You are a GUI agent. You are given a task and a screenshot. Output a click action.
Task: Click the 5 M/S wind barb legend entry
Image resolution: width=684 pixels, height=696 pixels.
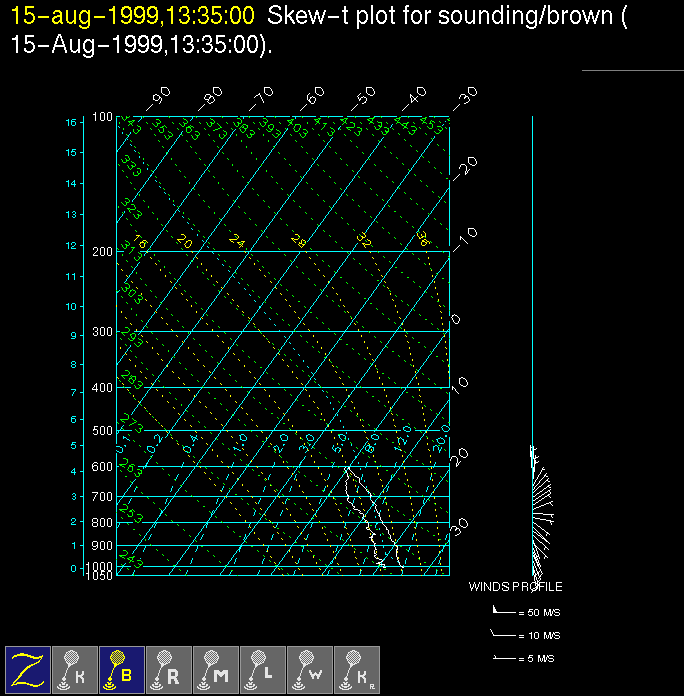(x=517, y=659)
